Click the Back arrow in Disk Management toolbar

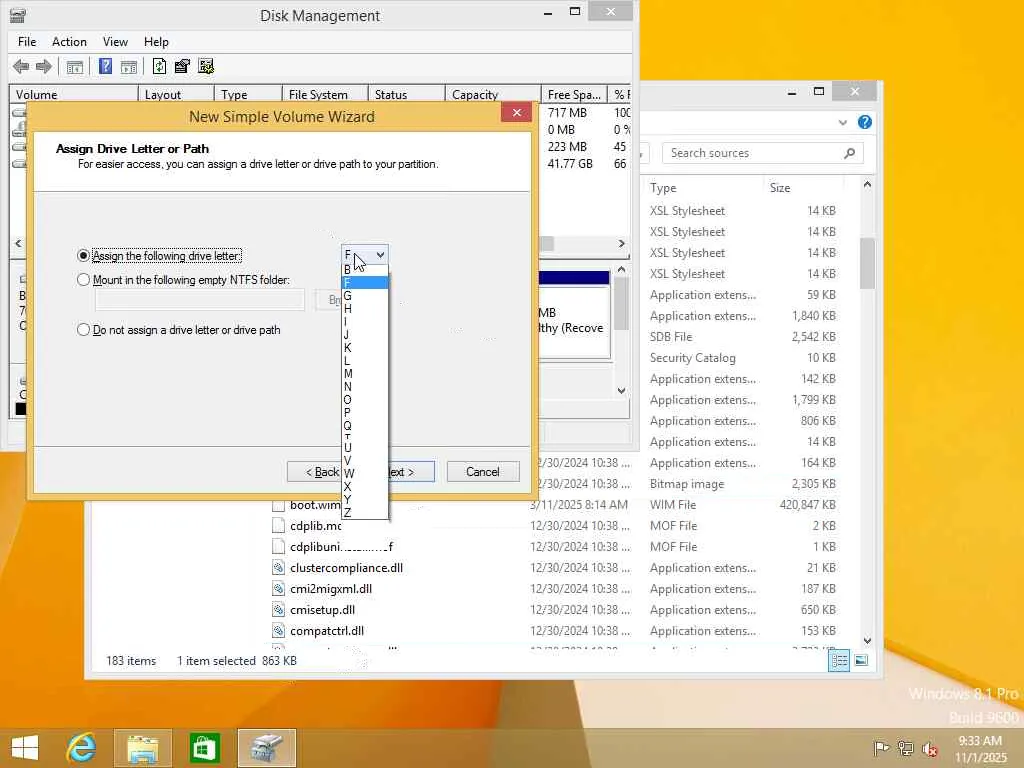[21, 66]
